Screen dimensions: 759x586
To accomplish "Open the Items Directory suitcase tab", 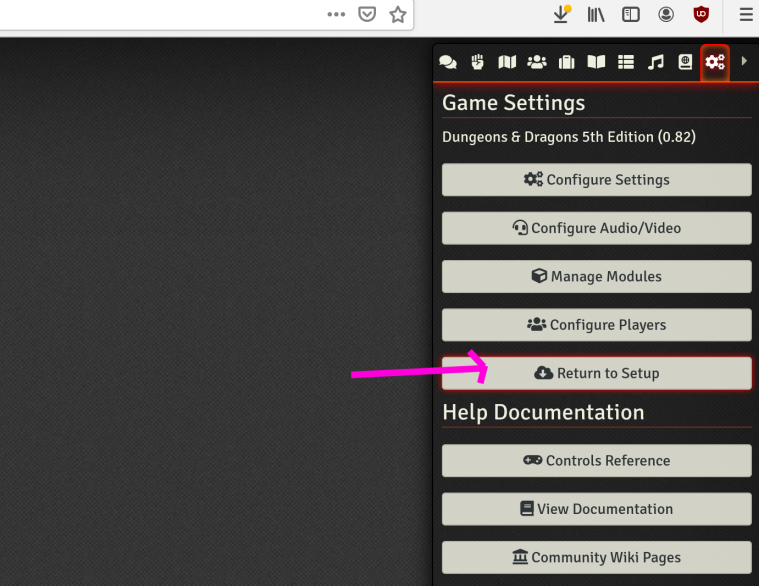I will pyautogui.click(x=566, y=62).
